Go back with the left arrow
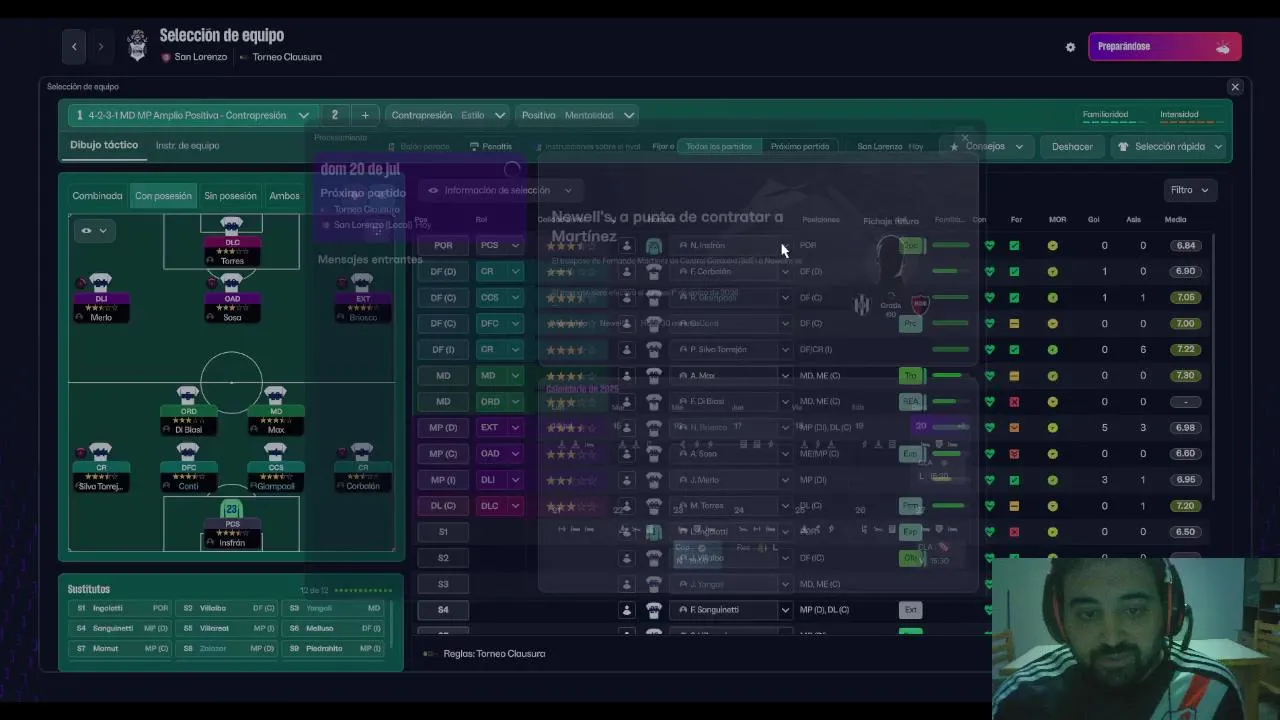 pos(74,46)
